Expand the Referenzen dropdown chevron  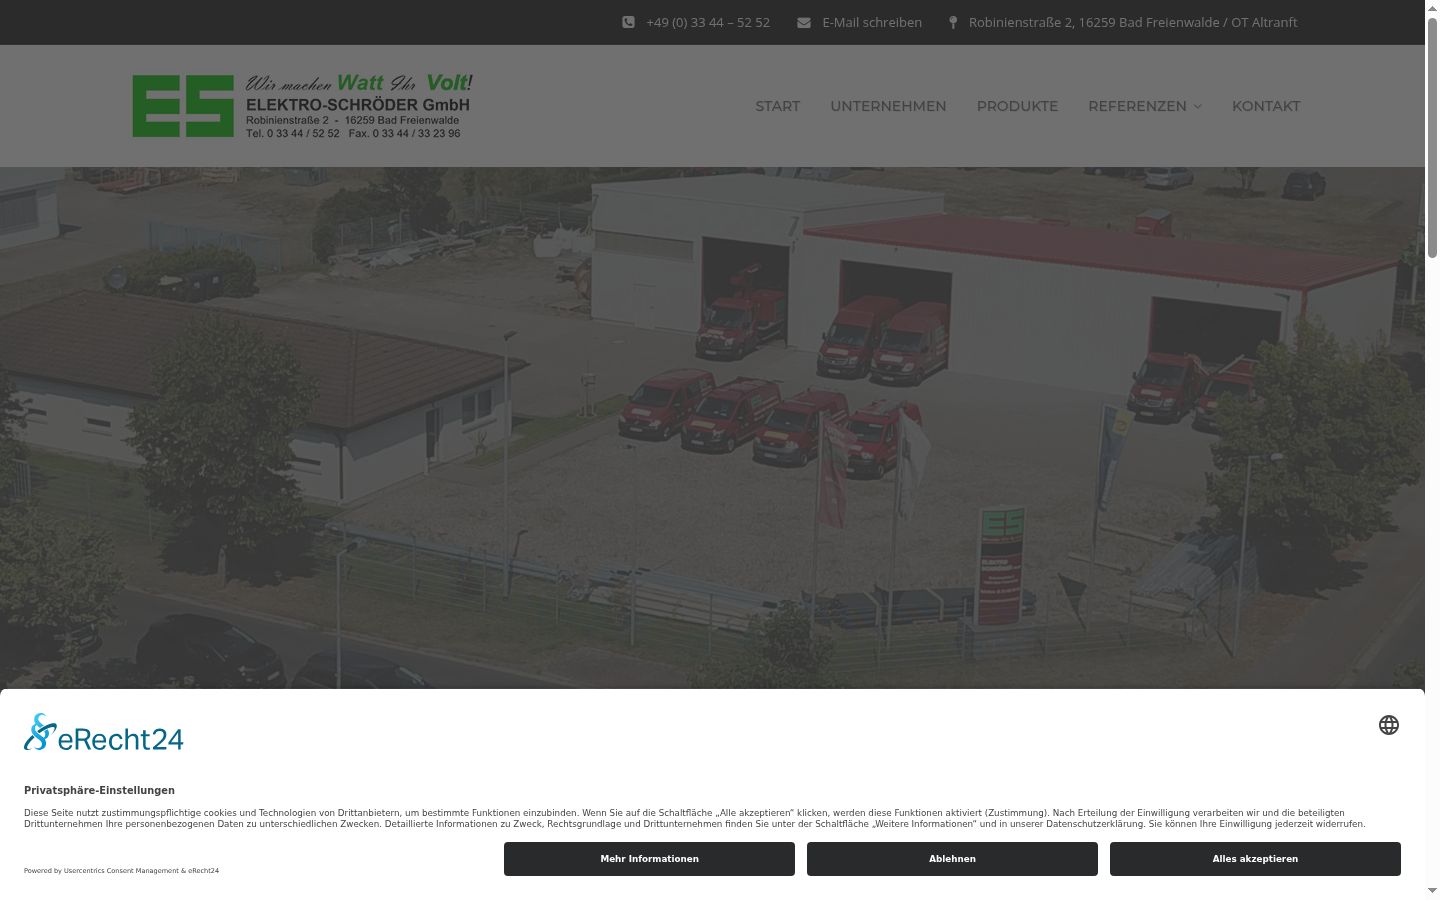(1198, 106)
